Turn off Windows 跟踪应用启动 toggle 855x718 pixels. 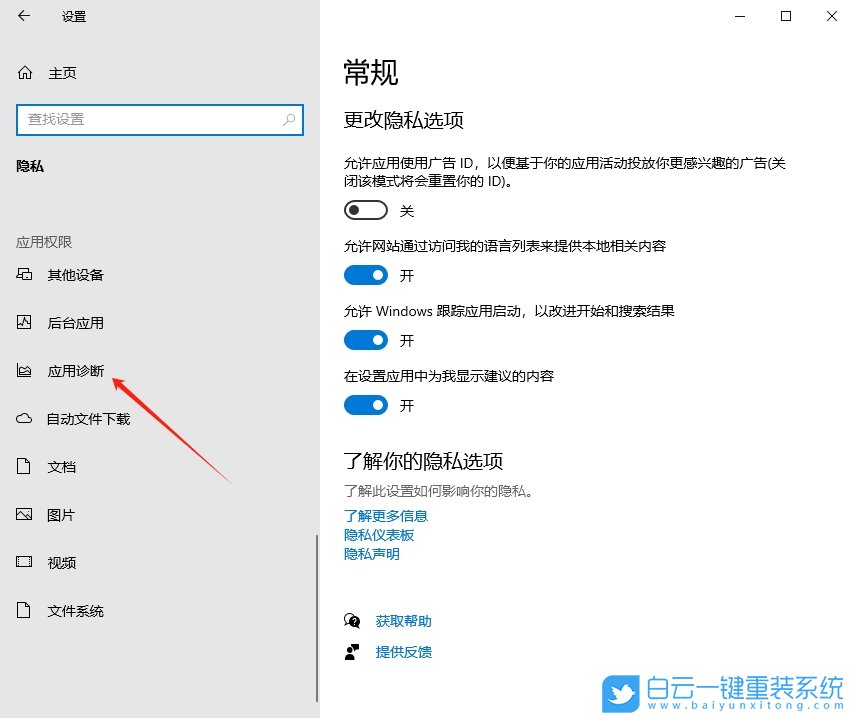(x=365, y=340)
